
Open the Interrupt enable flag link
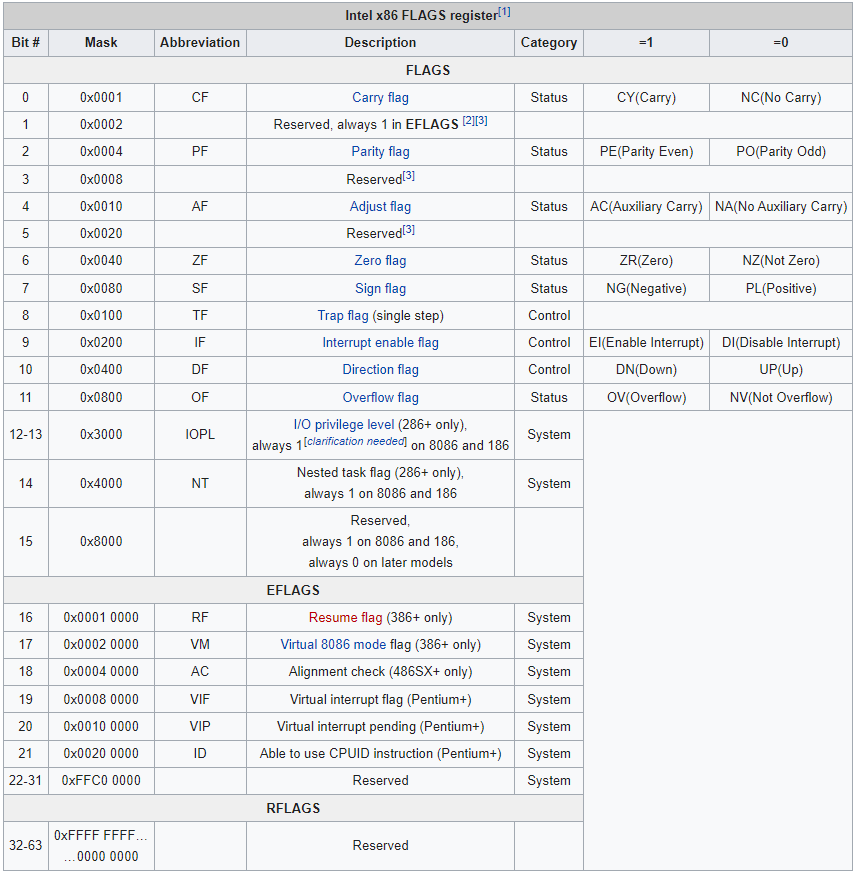click(x=380, y=342)
